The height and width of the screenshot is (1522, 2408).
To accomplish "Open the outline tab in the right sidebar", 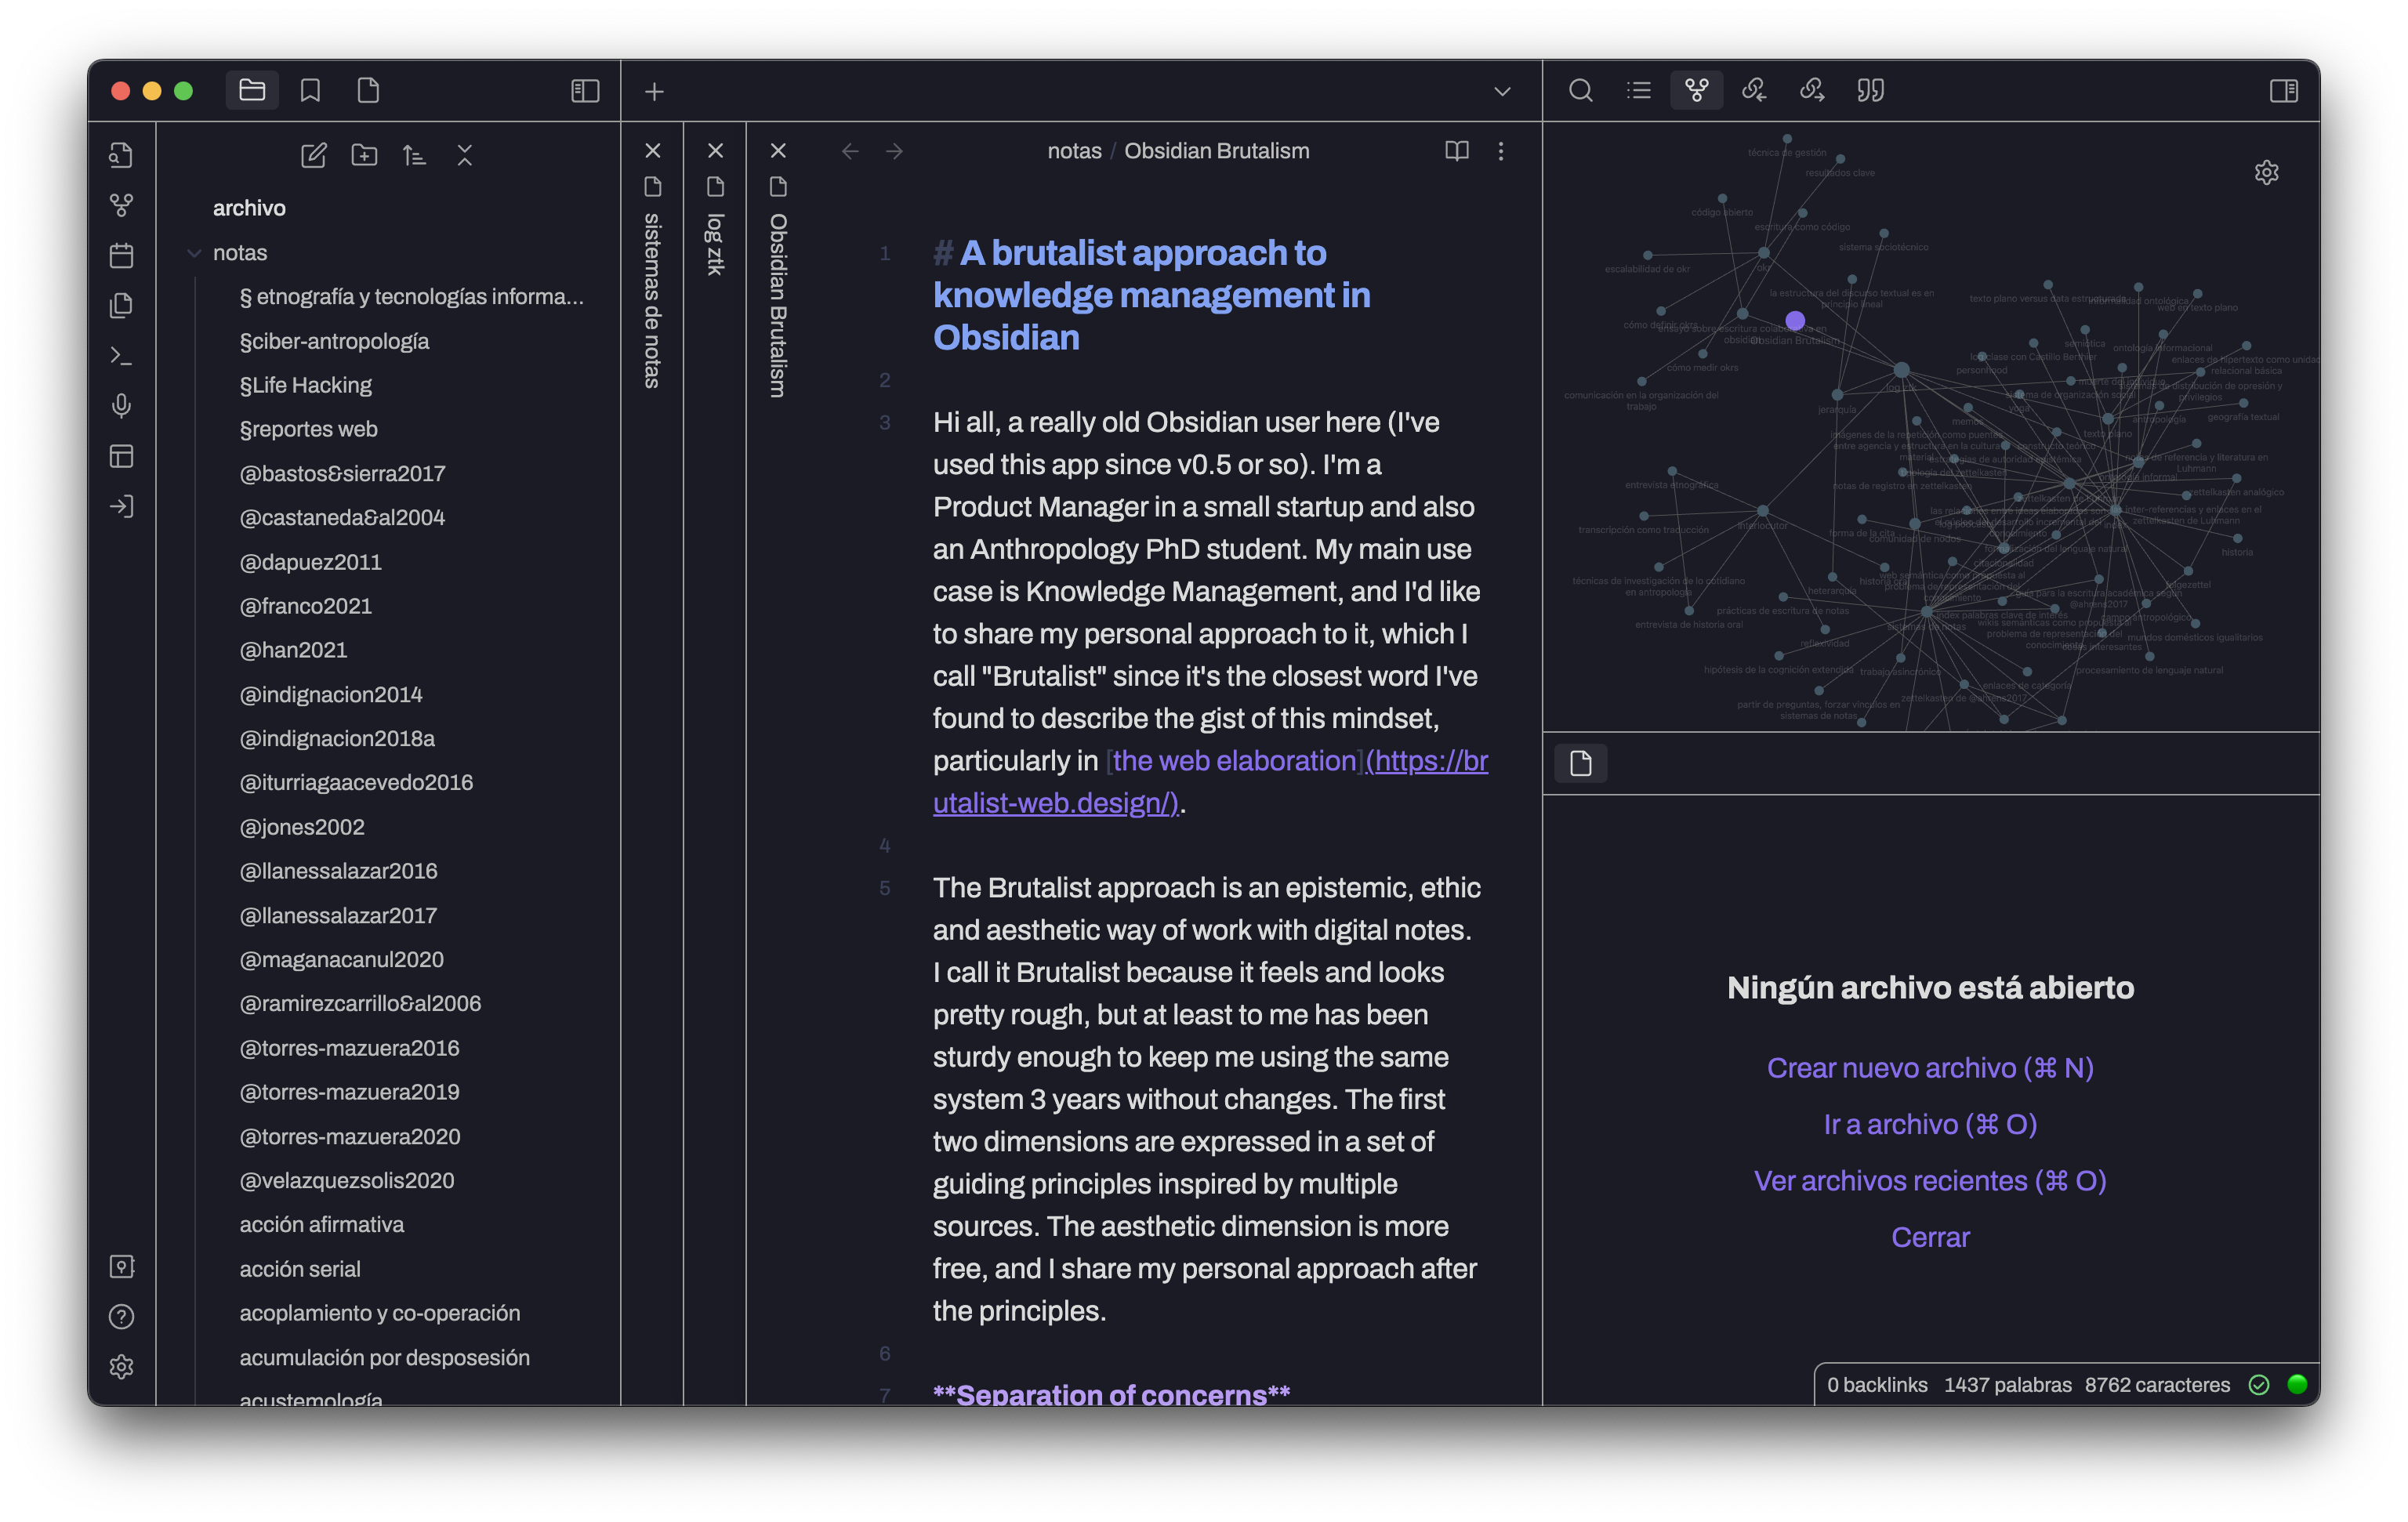I will coord(1638,91).
